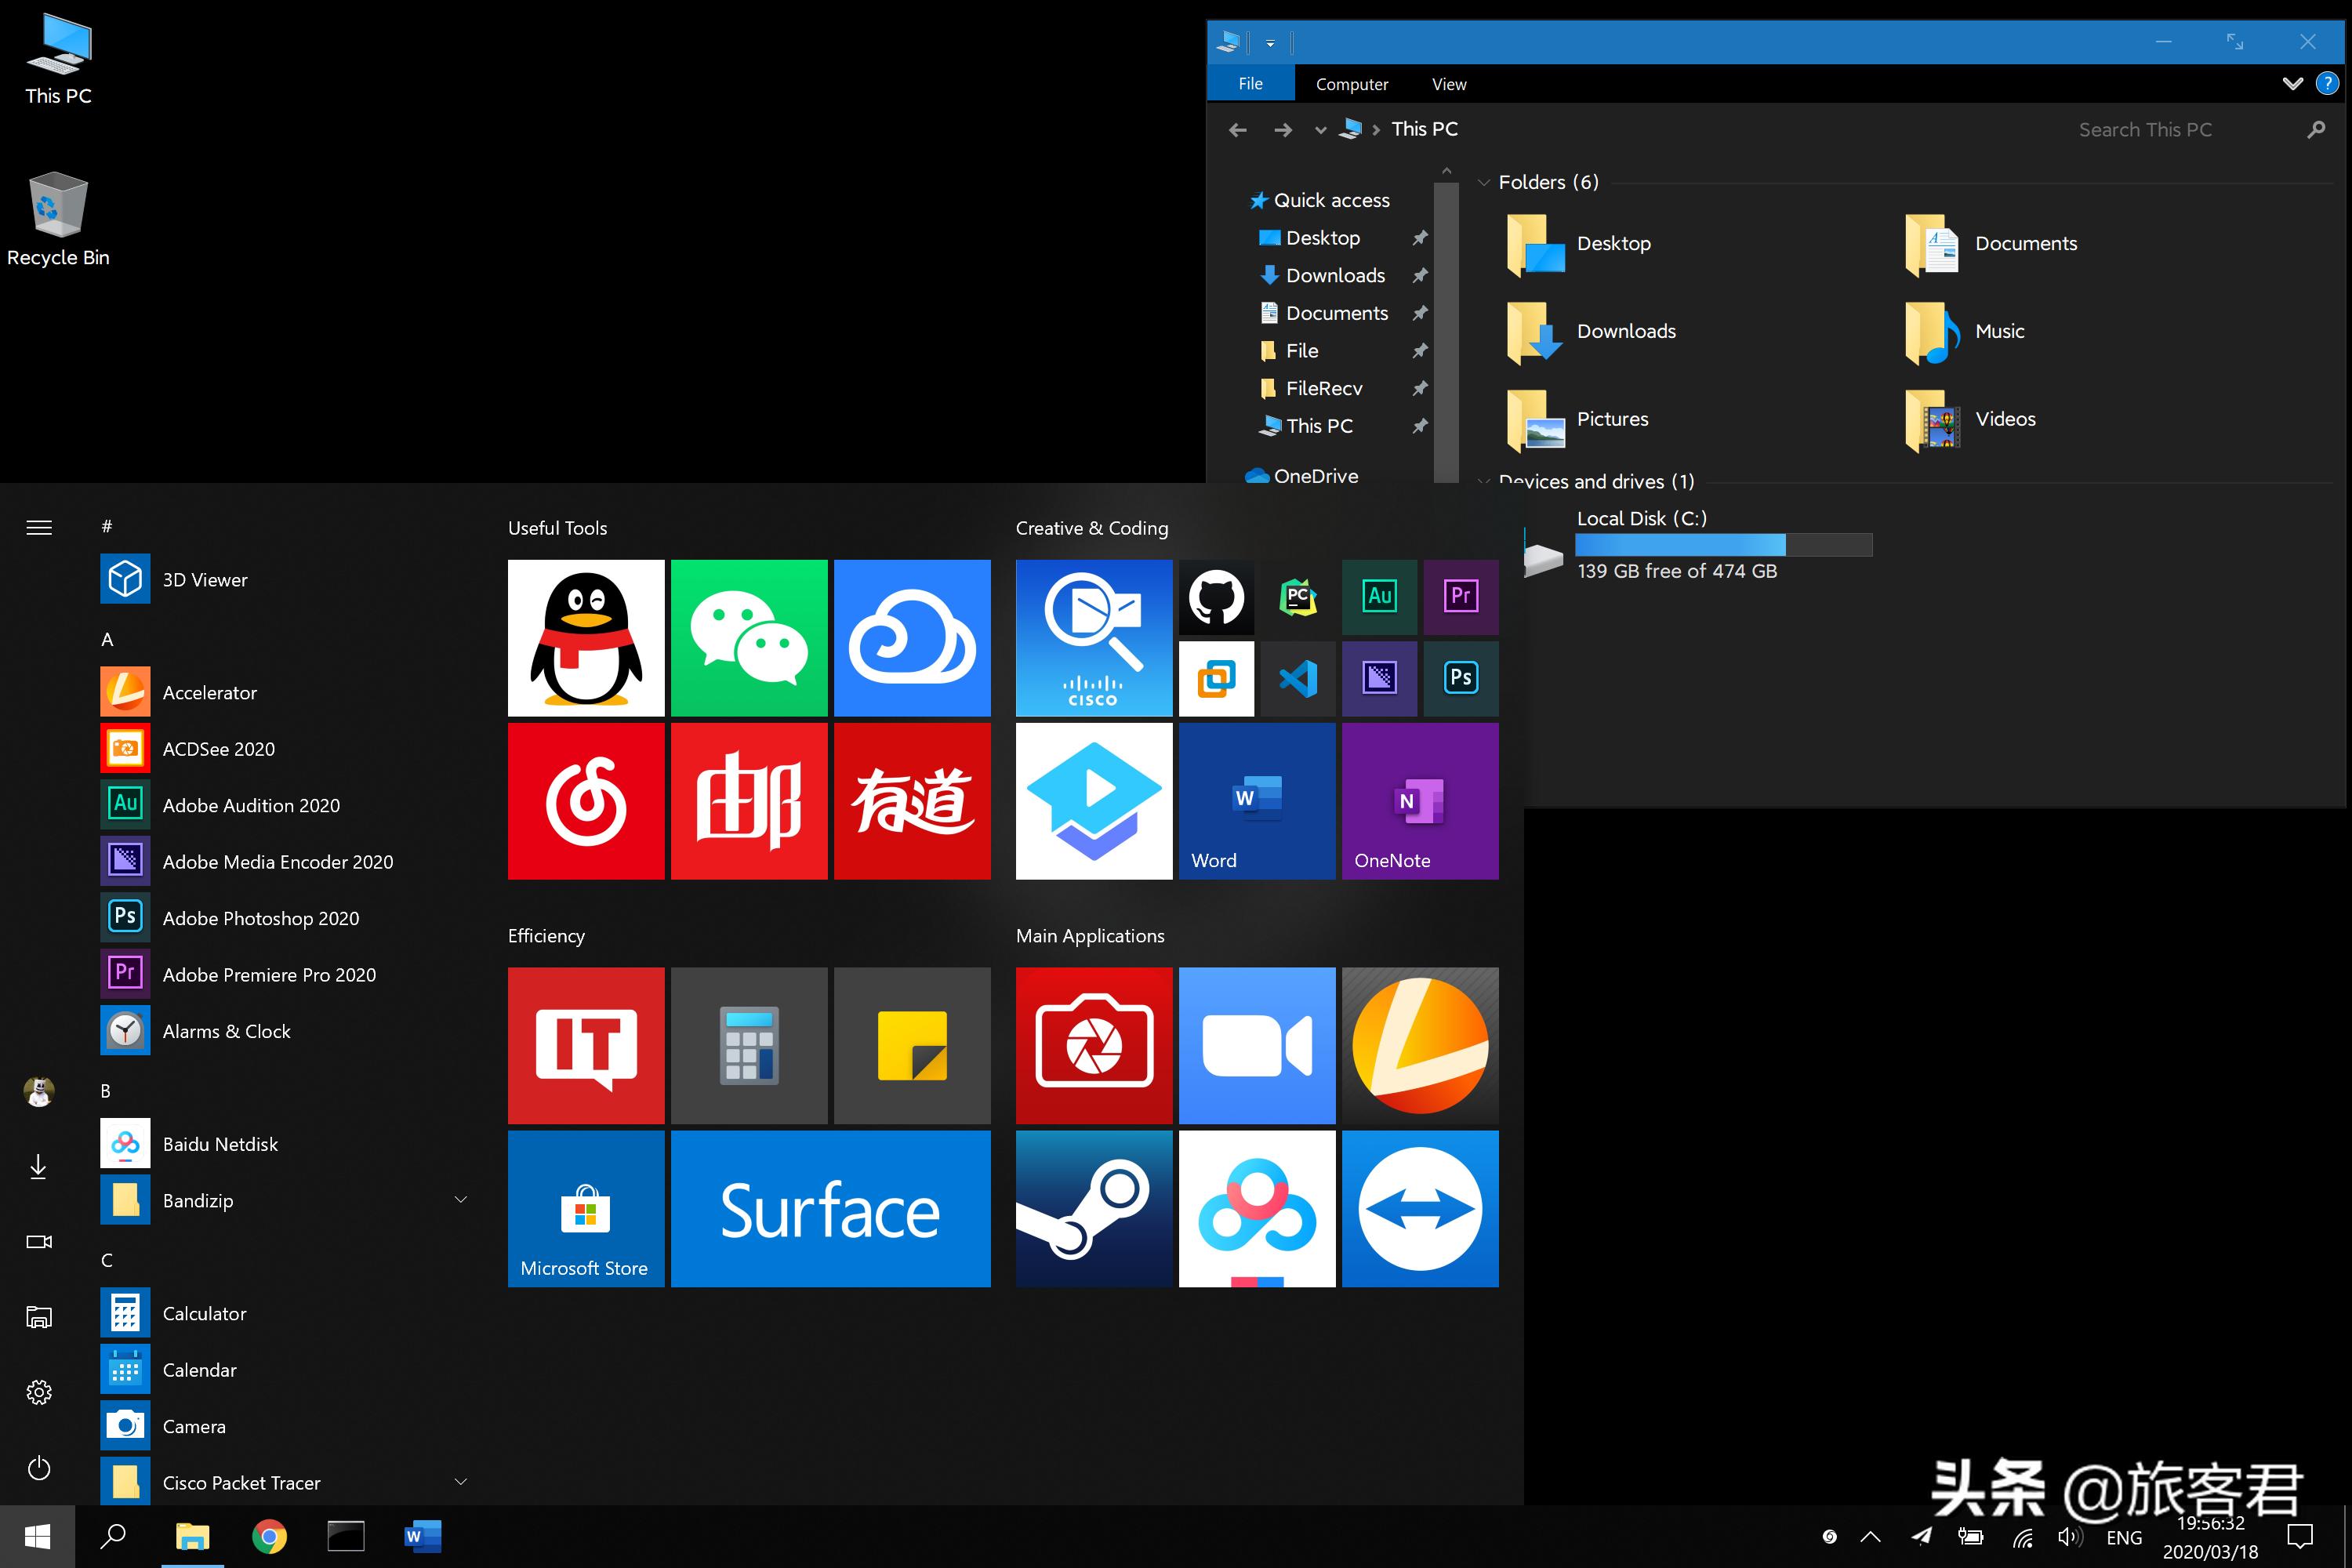Screen dimensions: 2352x1568
Task: Launch PyCharm from the Start menu tiles
Action: point(1298,597)
